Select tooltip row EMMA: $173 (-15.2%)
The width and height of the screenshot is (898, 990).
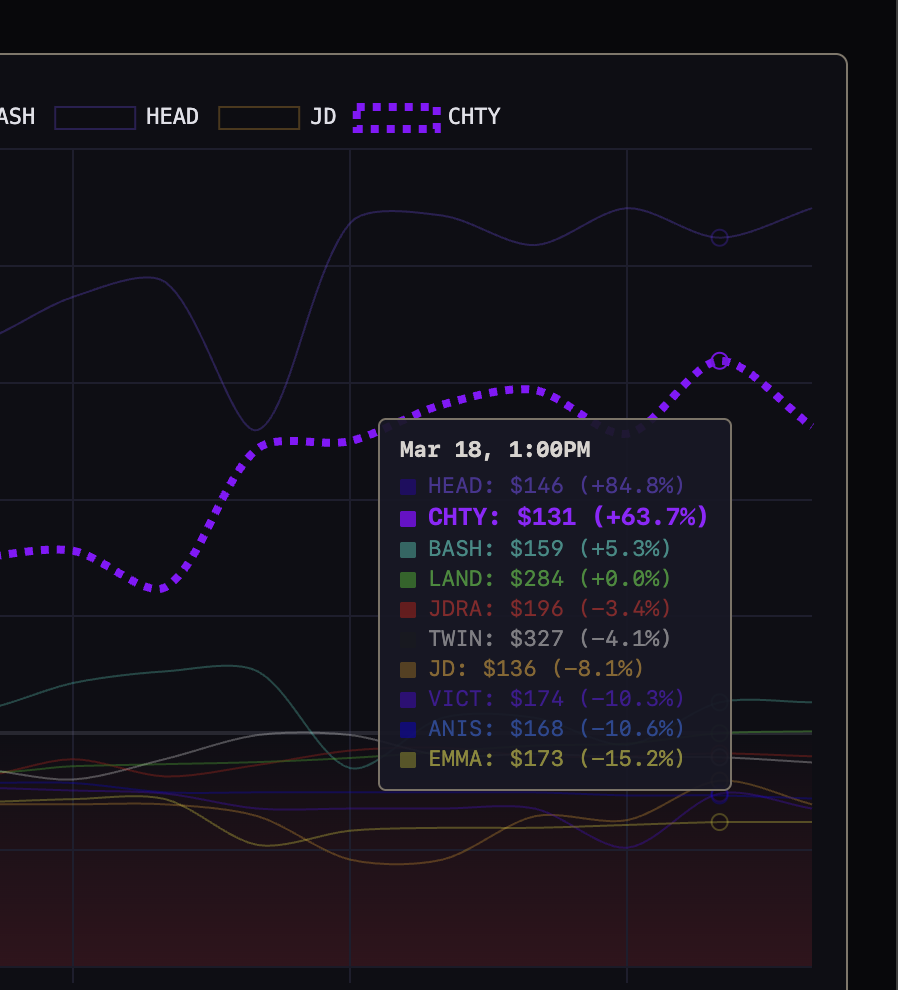(542, 758)
